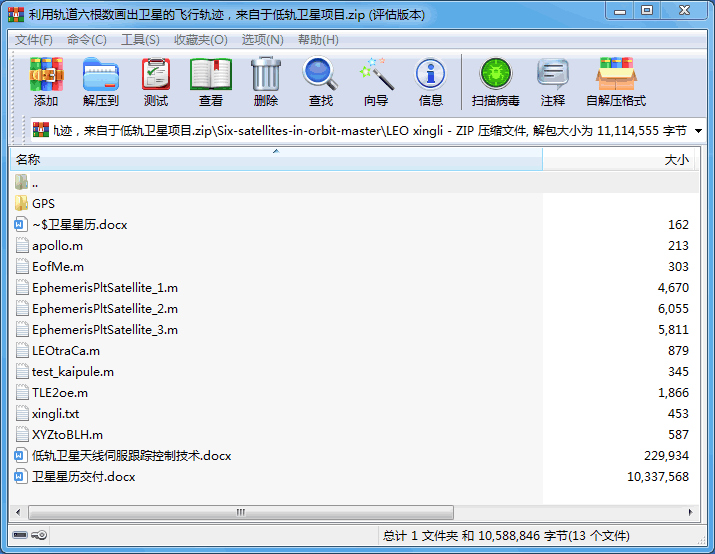Image resolution: width=715 pixels, height=554 pixels.
Task: Click the 测试 (Test) toolbar icon
Action: coord(156,74)
